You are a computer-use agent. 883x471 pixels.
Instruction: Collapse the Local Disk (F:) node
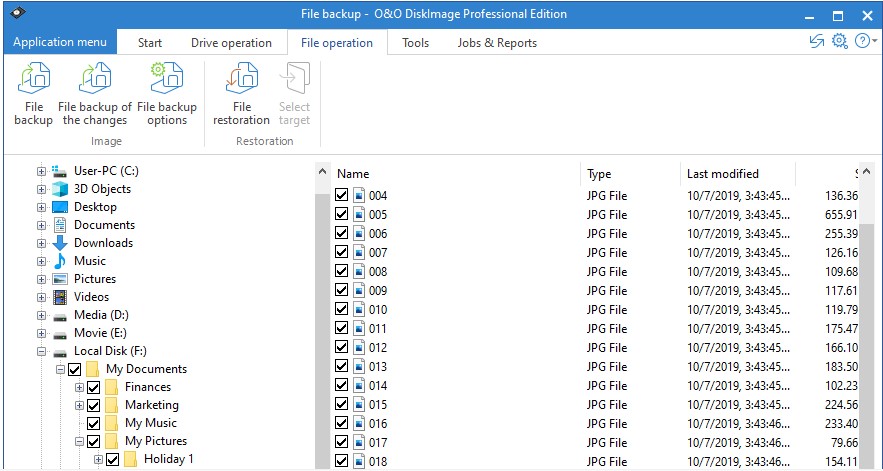coord(41,352)
